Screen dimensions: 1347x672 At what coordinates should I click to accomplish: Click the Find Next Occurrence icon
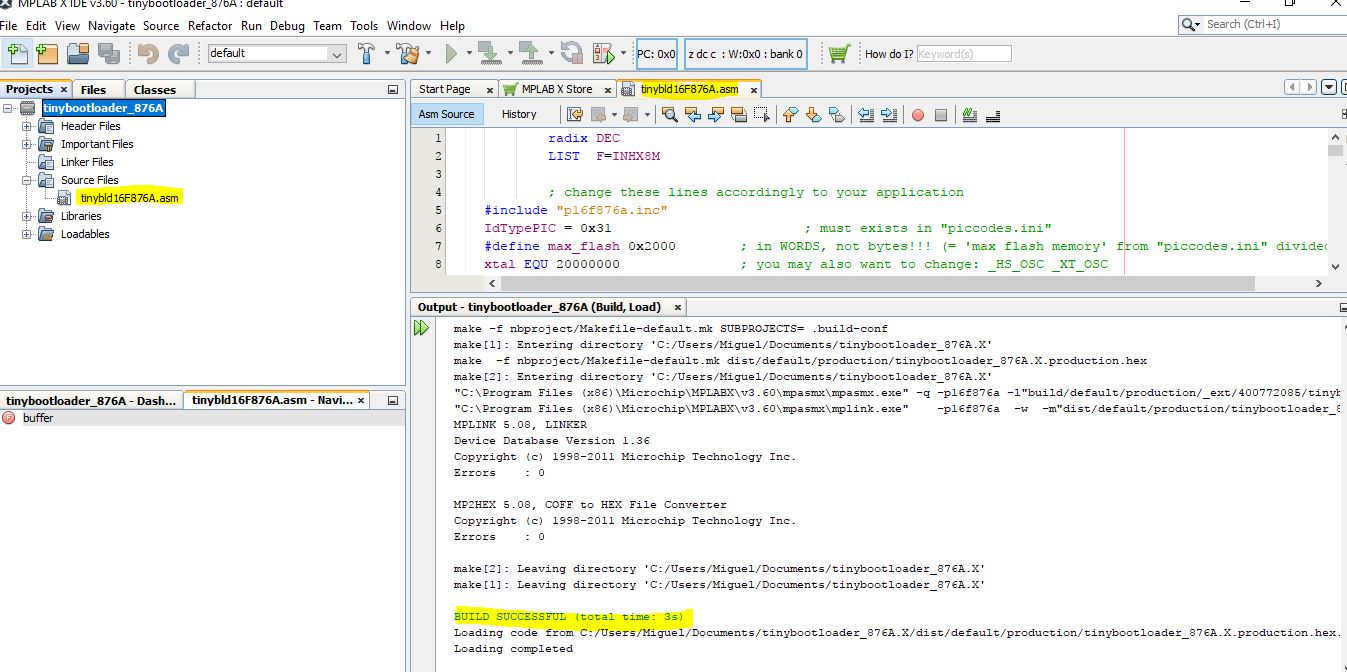[x=716, y=114]
